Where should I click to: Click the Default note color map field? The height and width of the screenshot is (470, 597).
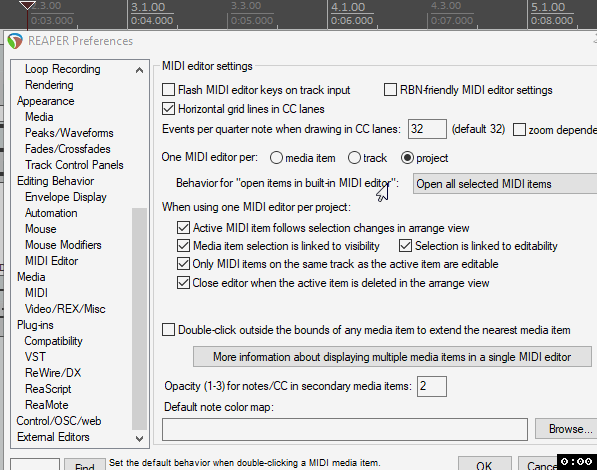345,429
